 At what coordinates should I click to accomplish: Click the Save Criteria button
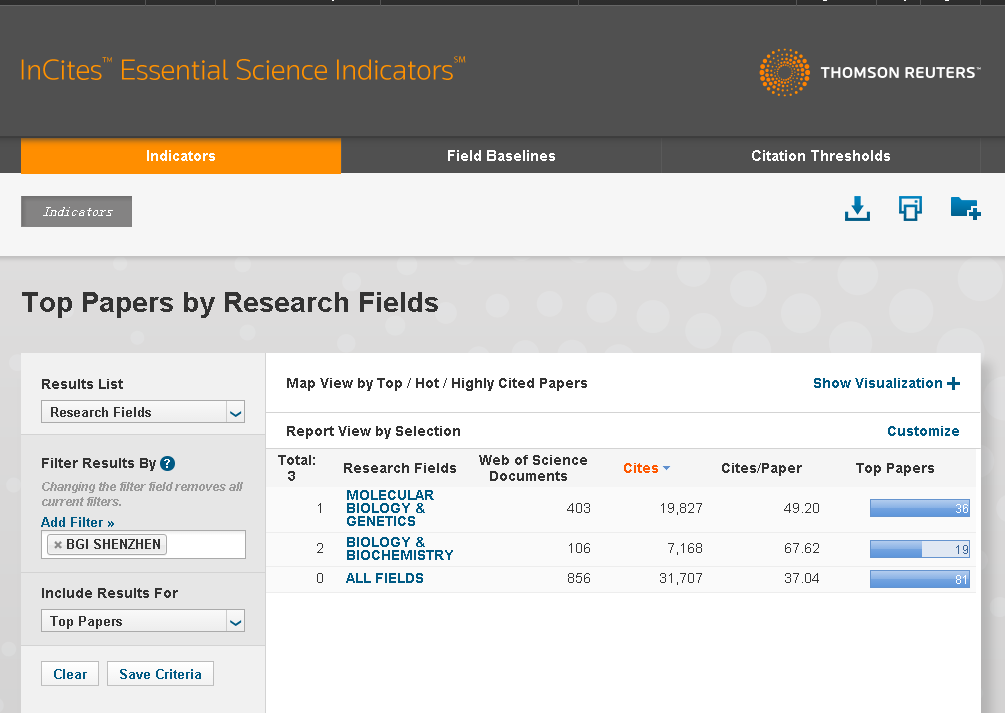160,674
